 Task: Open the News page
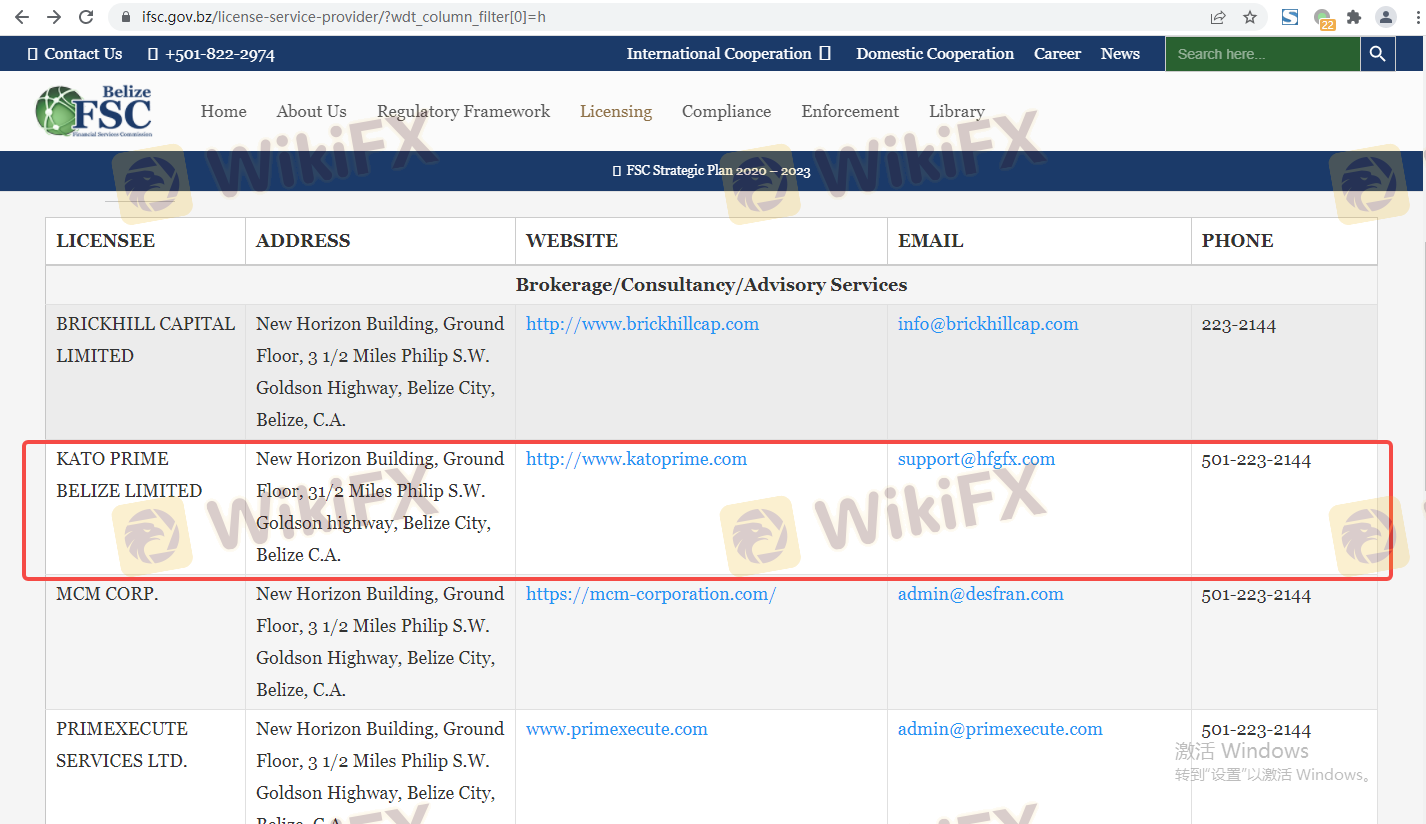[x=1120, y=54]
